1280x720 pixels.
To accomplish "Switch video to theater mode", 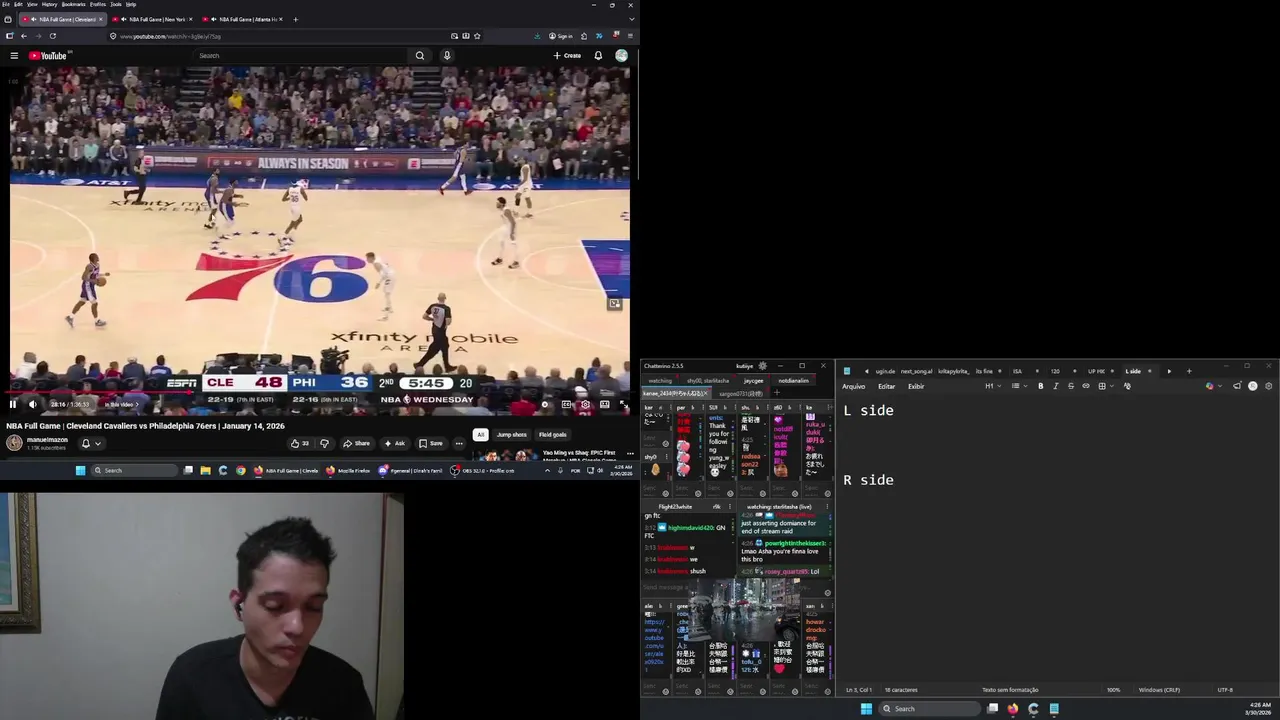I will (x=604, y=404).
